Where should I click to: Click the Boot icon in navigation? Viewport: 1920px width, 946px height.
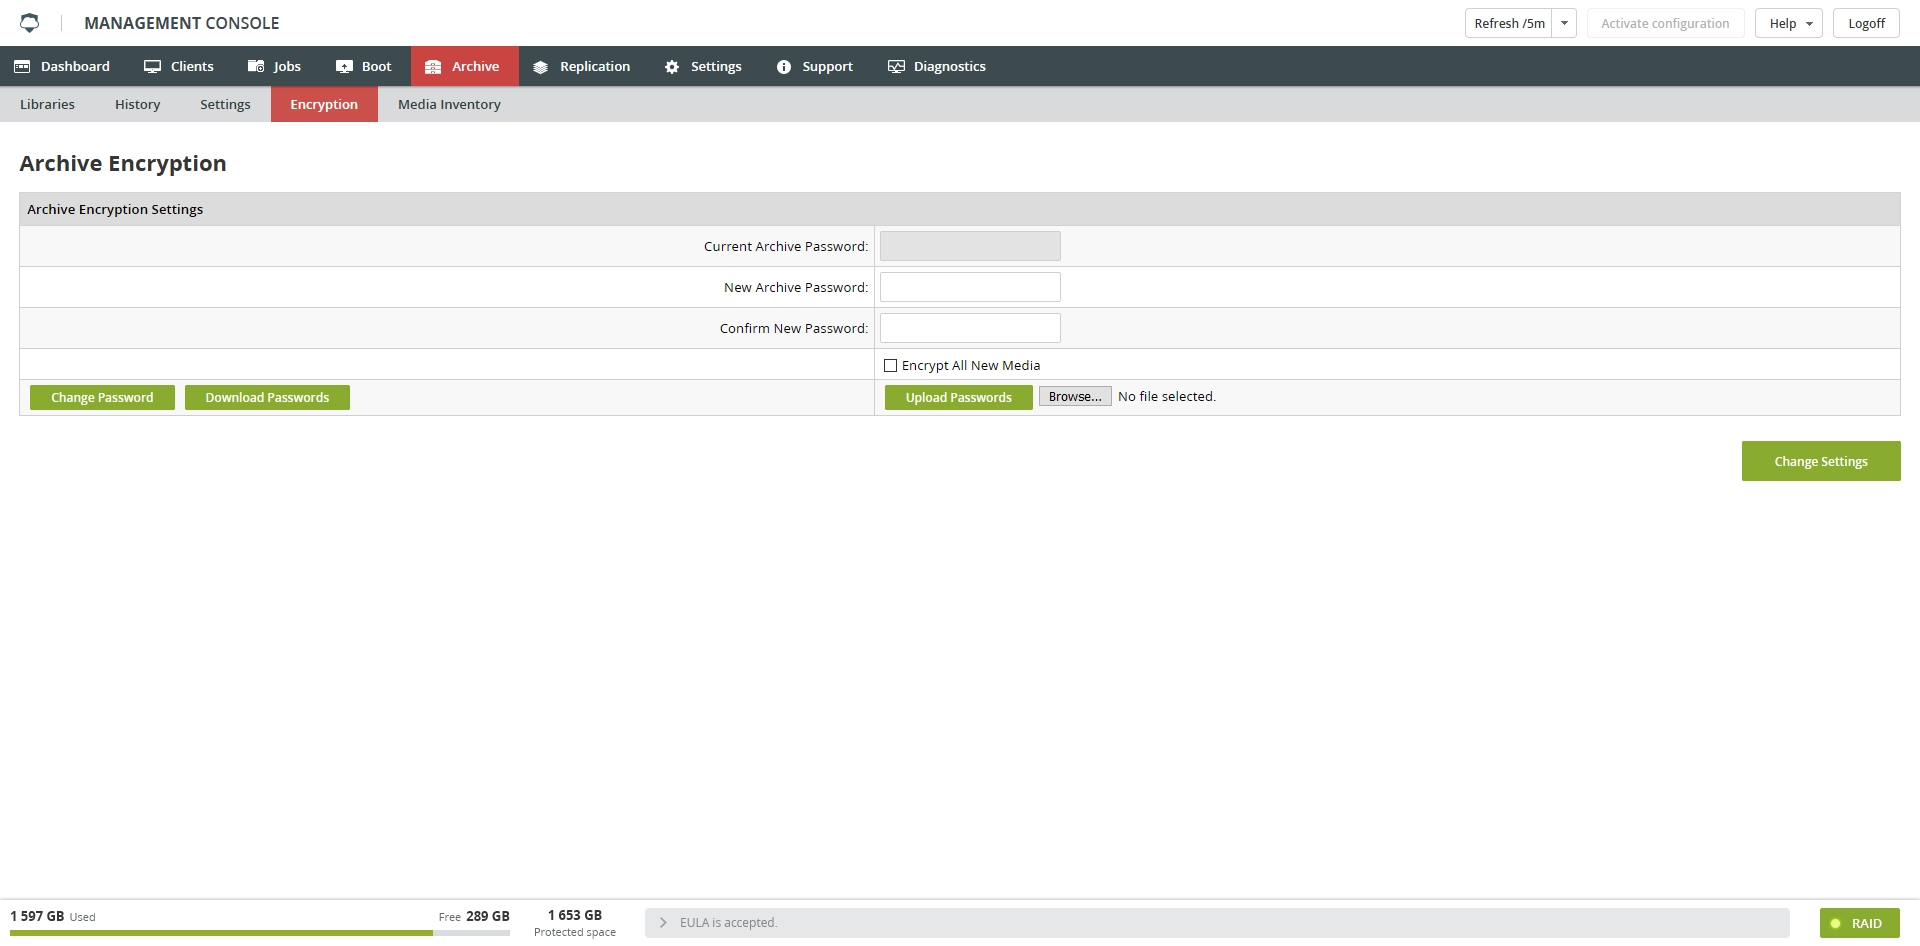[344, 66]
